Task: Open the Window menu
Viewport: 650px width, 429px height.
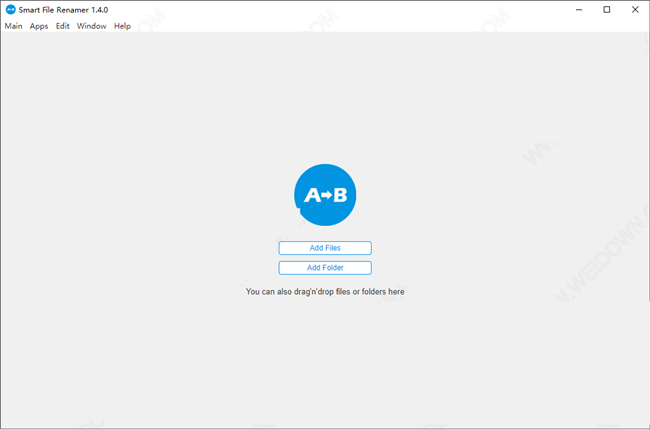Action: pos(92,26)
